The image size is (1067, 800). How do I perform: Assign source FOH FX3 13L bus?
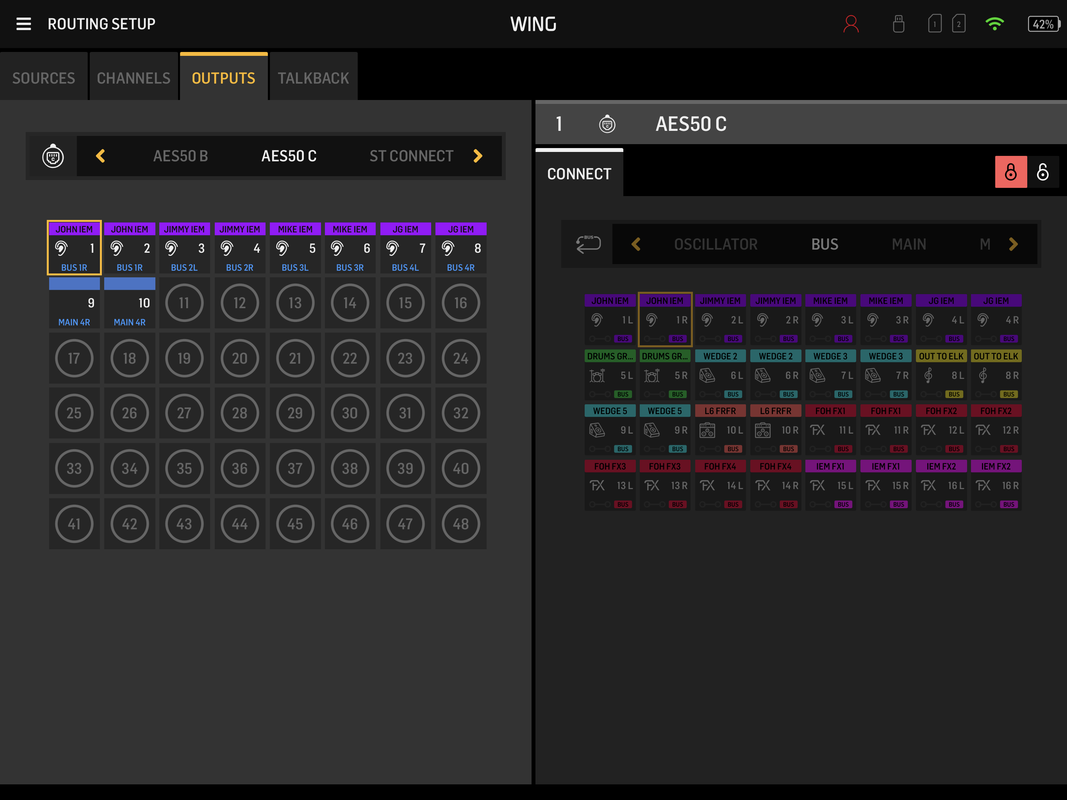(610, 485)
